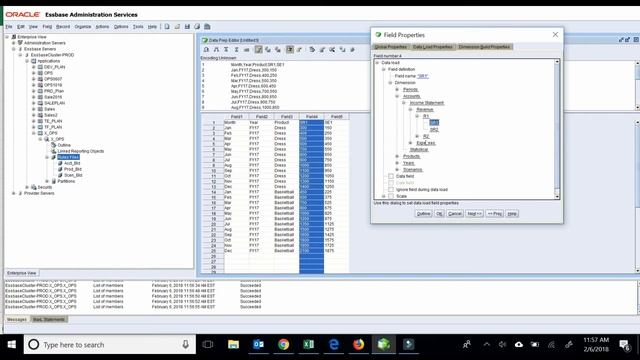The width and height of the screenshot is (640, 360).
Task: Collapse the Accounts dimension node
Action: tap(397, 96)
